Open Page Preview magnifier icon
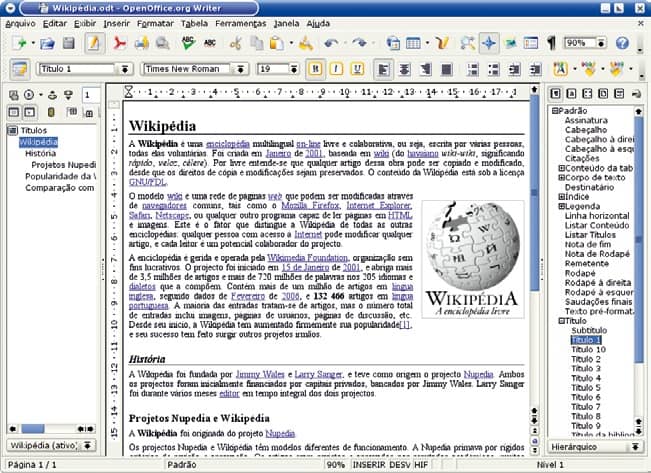The width and height of the screenshot is (651, 473). (x=162, y=43)
